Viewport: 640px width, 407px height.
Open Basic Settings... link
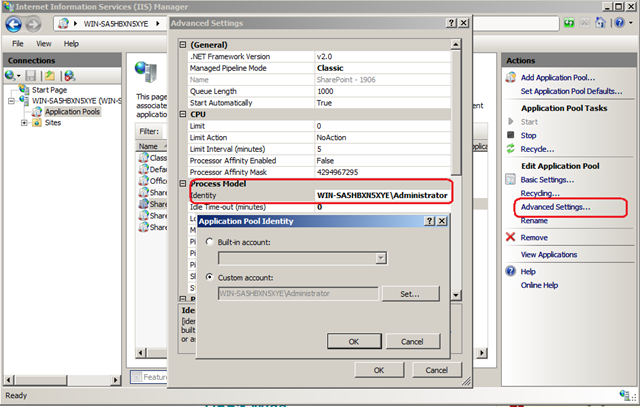tap(547, 180)
